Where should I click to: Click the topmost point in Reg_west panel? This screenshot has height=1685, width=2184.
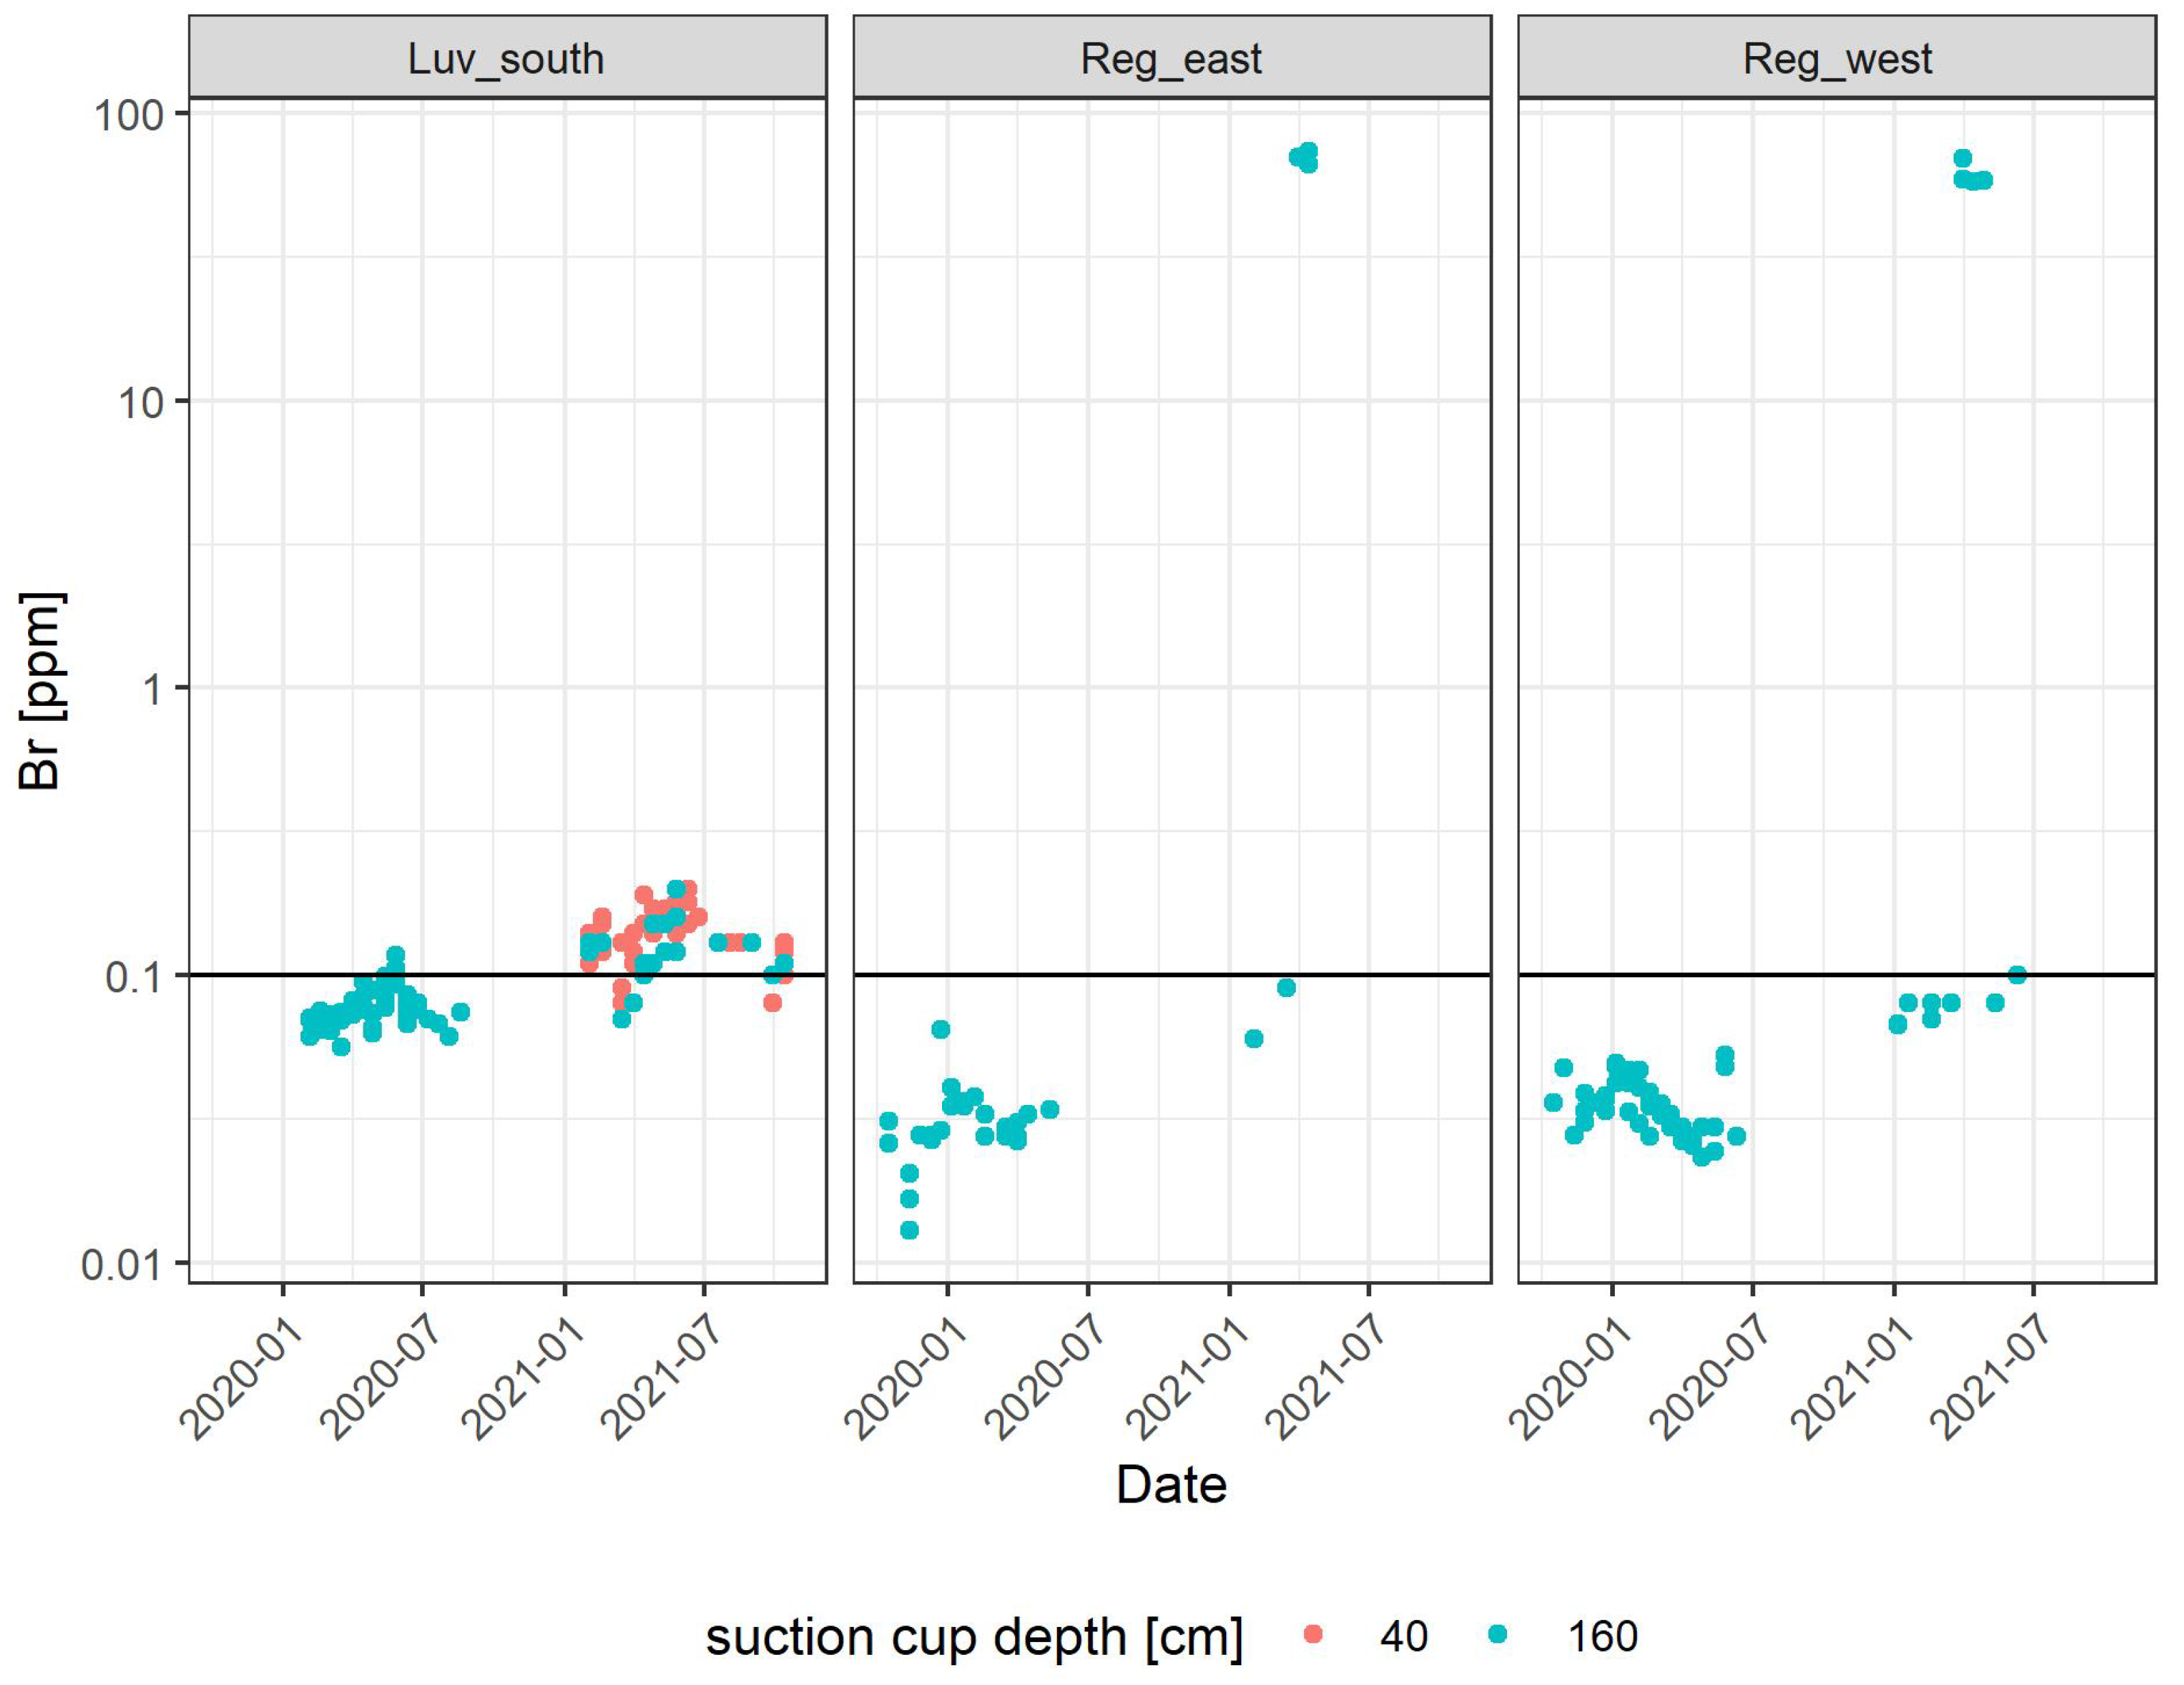click(x=1962, y=158)
